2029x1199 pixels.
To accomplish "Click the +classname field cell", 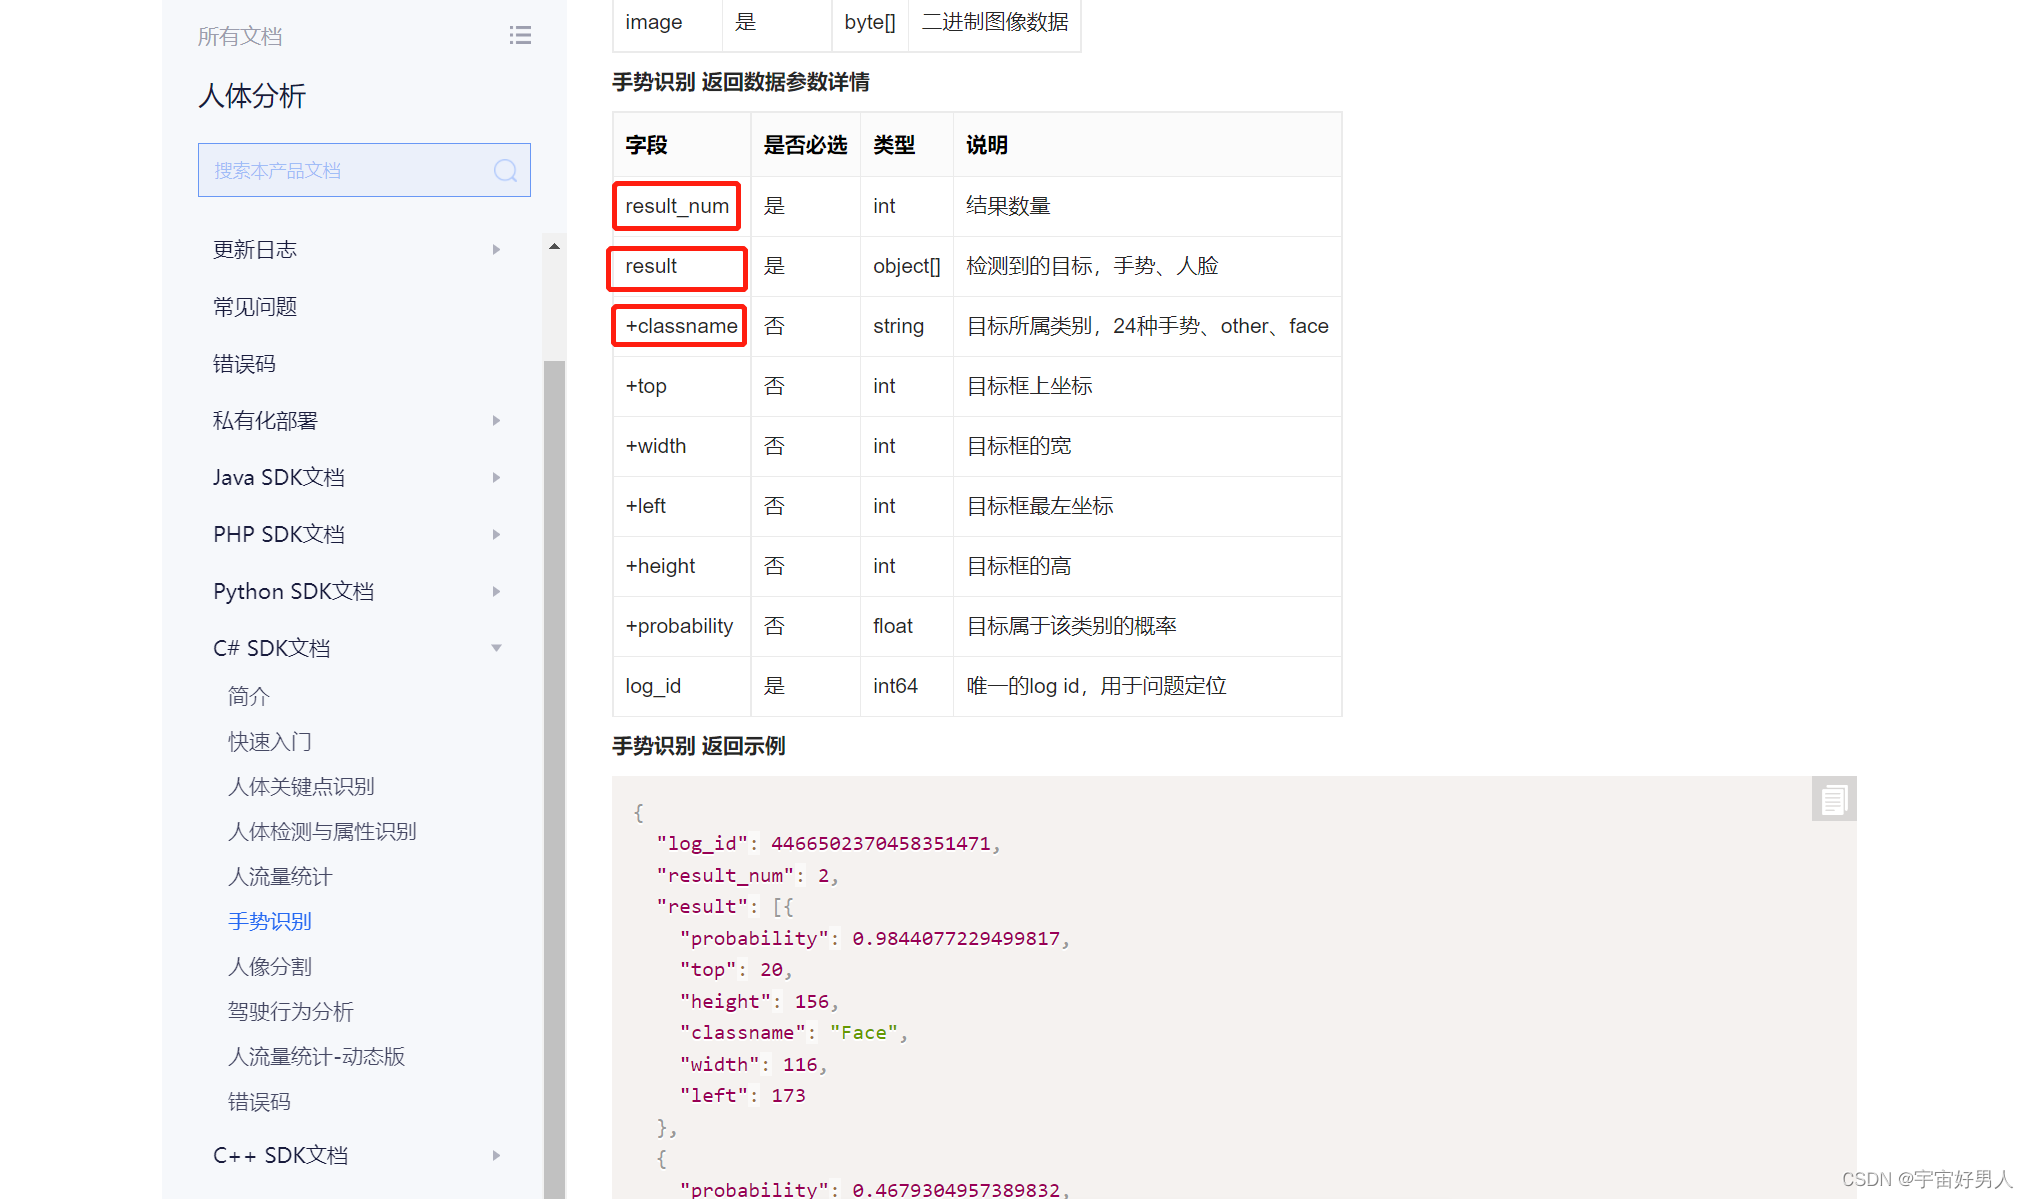I will coord(680,326).
